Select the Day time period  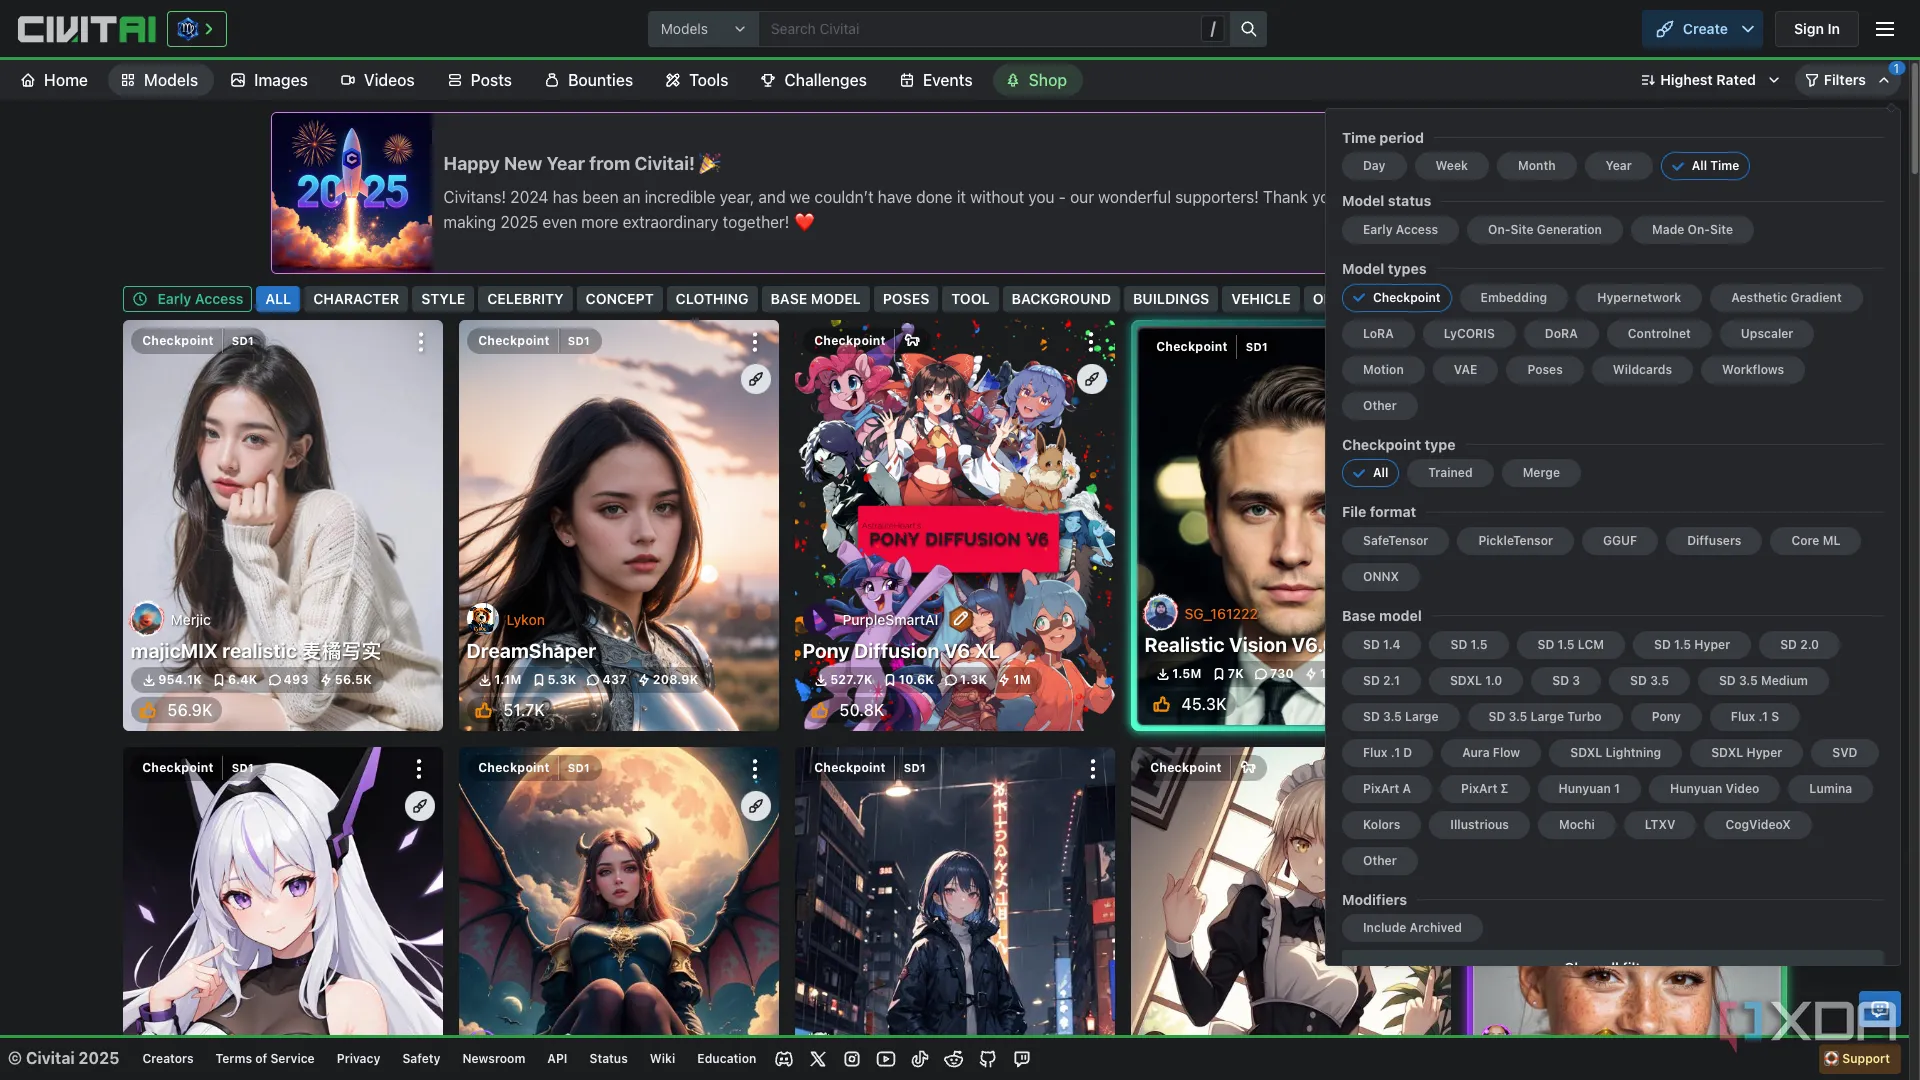(x=1374, y=166)
